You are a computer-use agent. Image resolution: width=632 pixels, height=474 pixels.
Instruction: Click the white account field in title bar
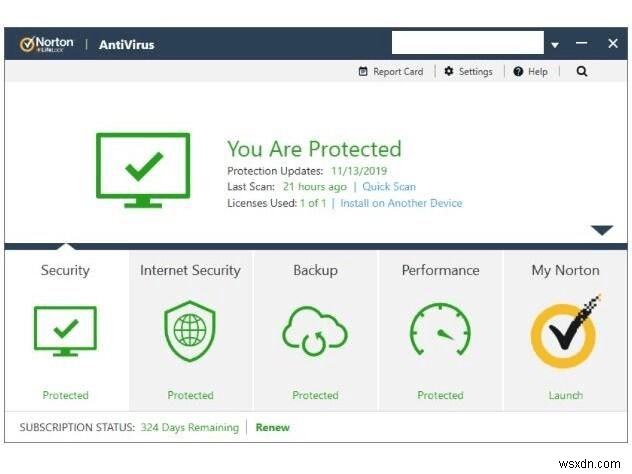(466, 43)
